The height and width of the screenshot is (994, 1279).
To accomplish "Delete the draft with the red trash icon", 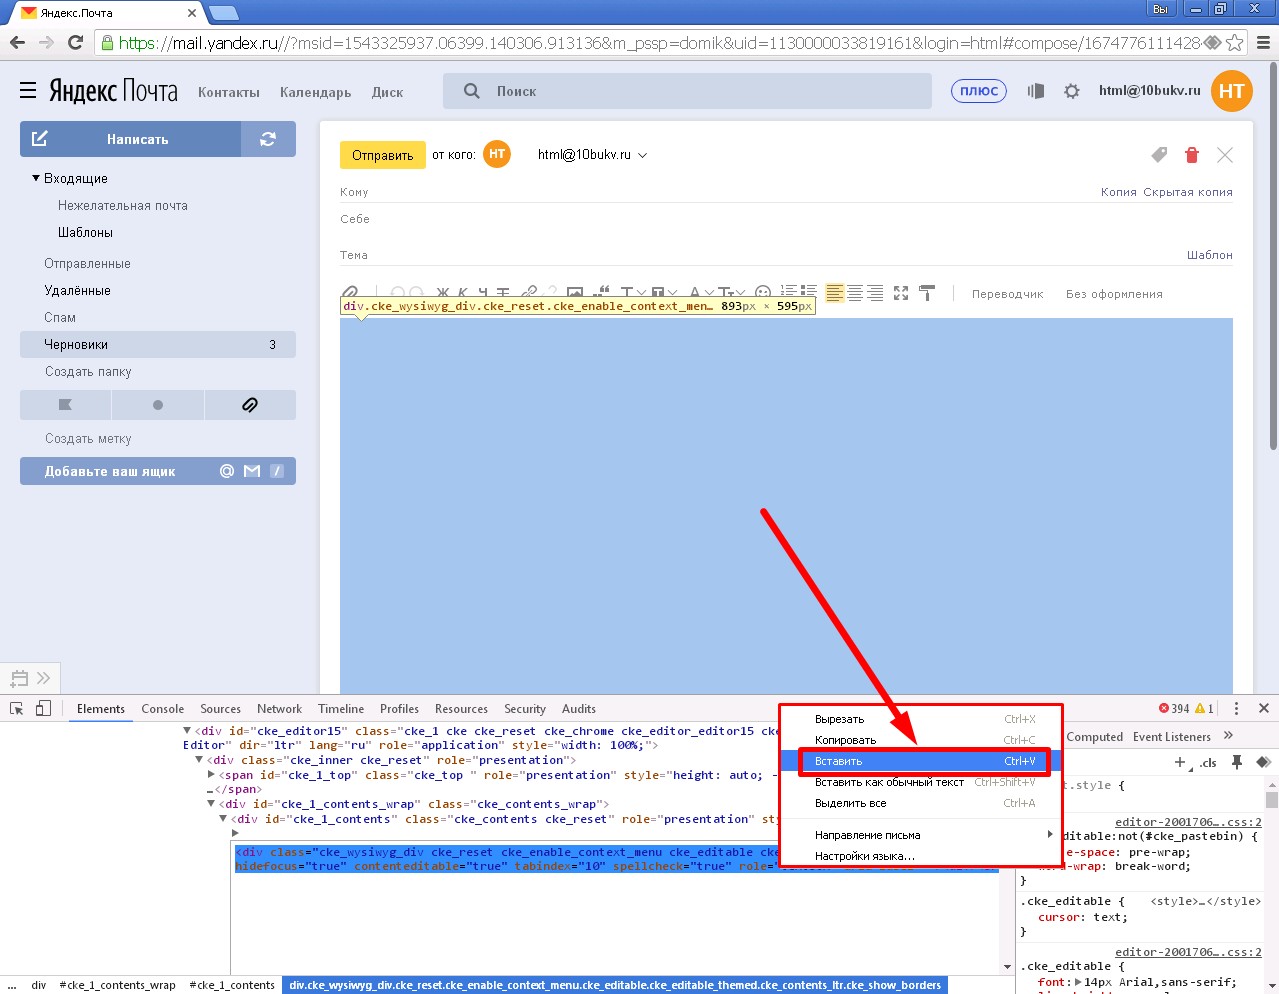I will pos(1191,155).
